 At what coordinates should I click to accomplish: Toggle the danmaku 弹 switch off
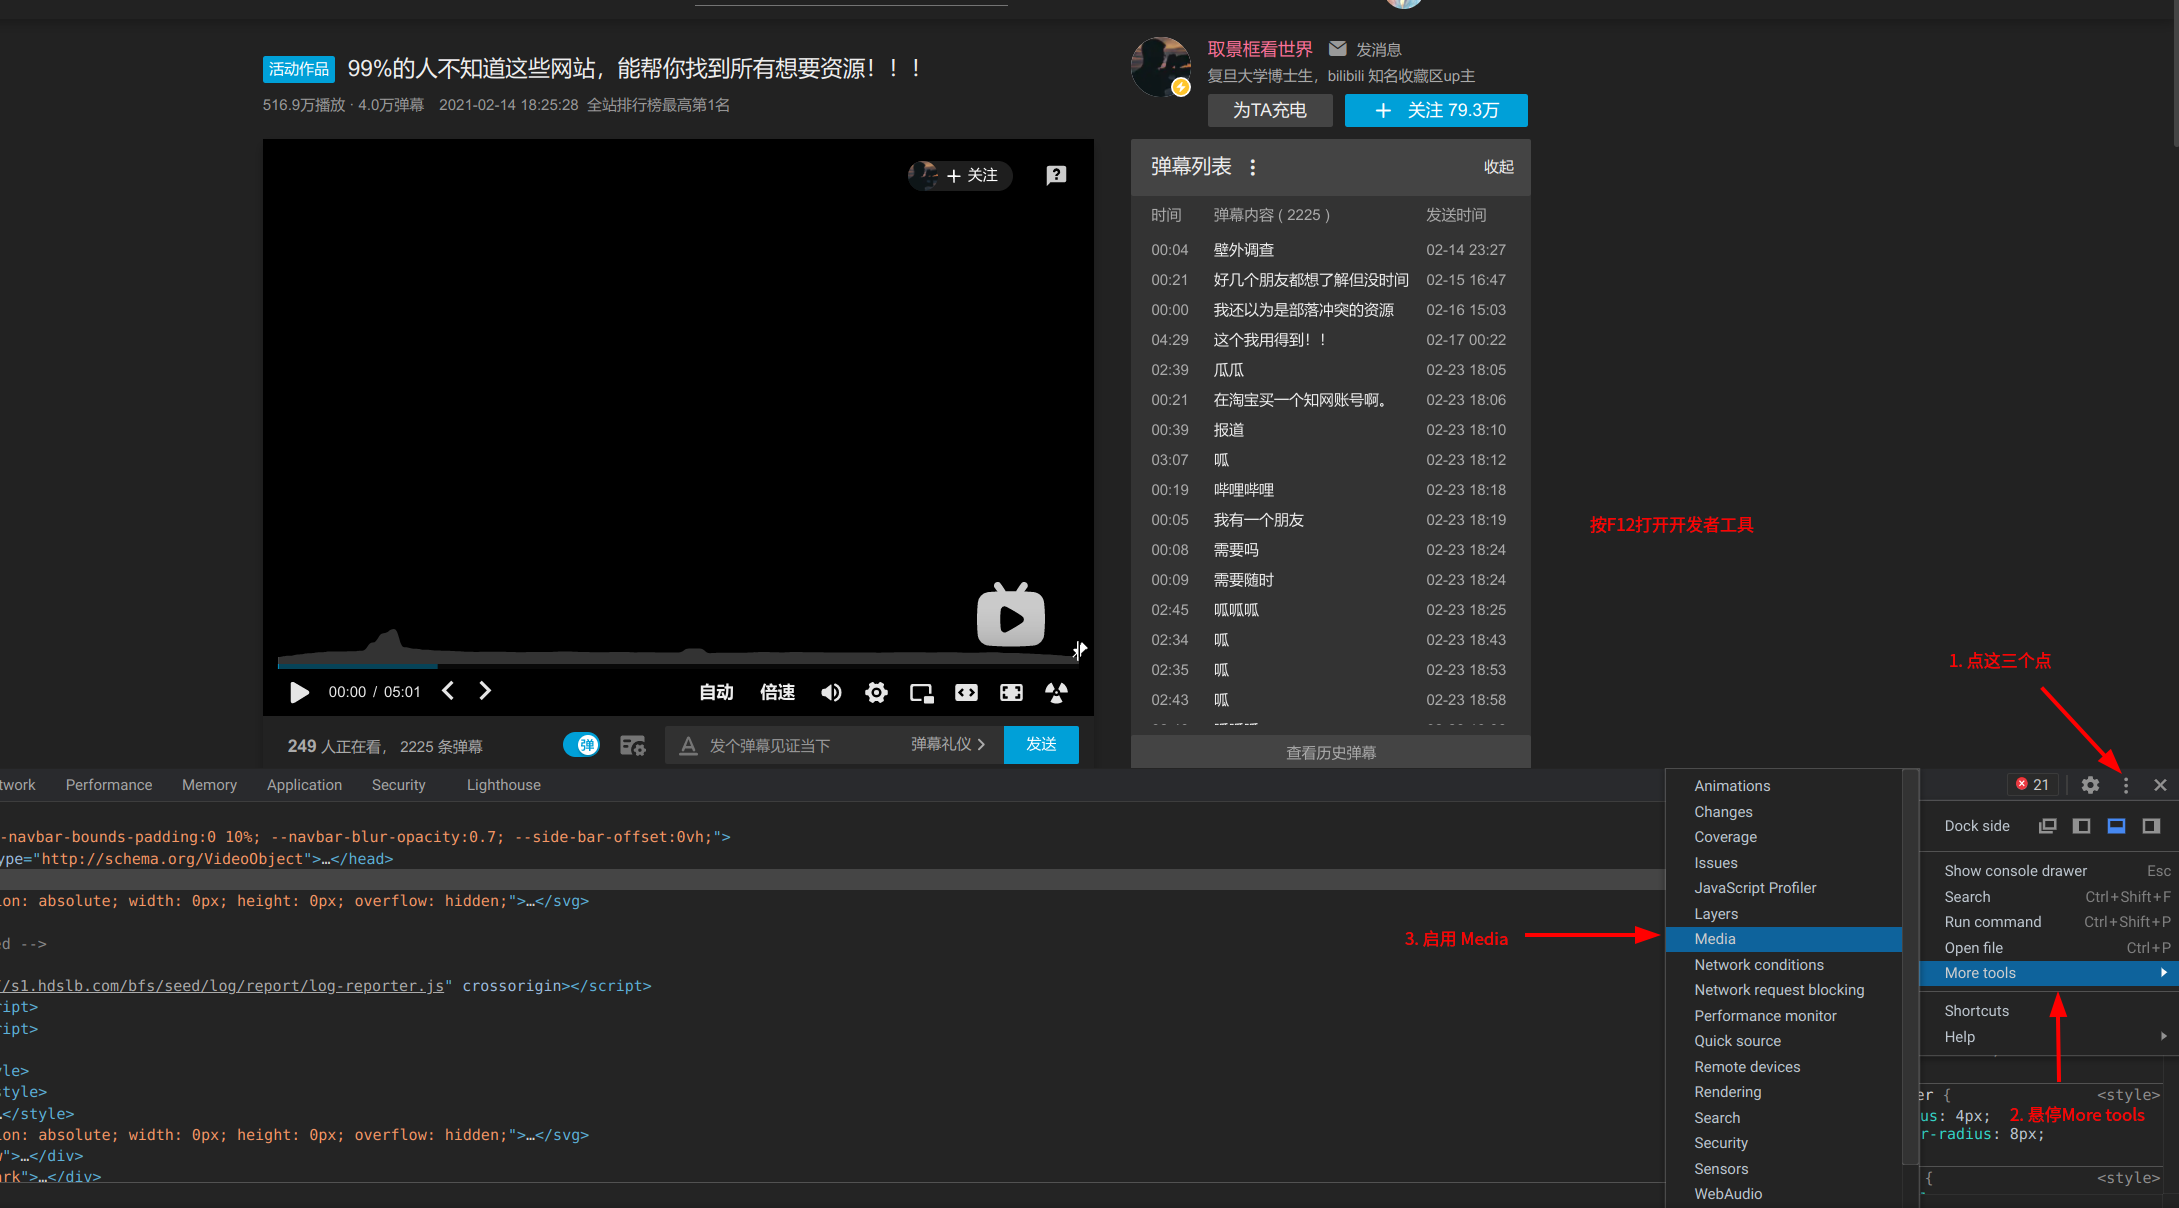(581, 745)
